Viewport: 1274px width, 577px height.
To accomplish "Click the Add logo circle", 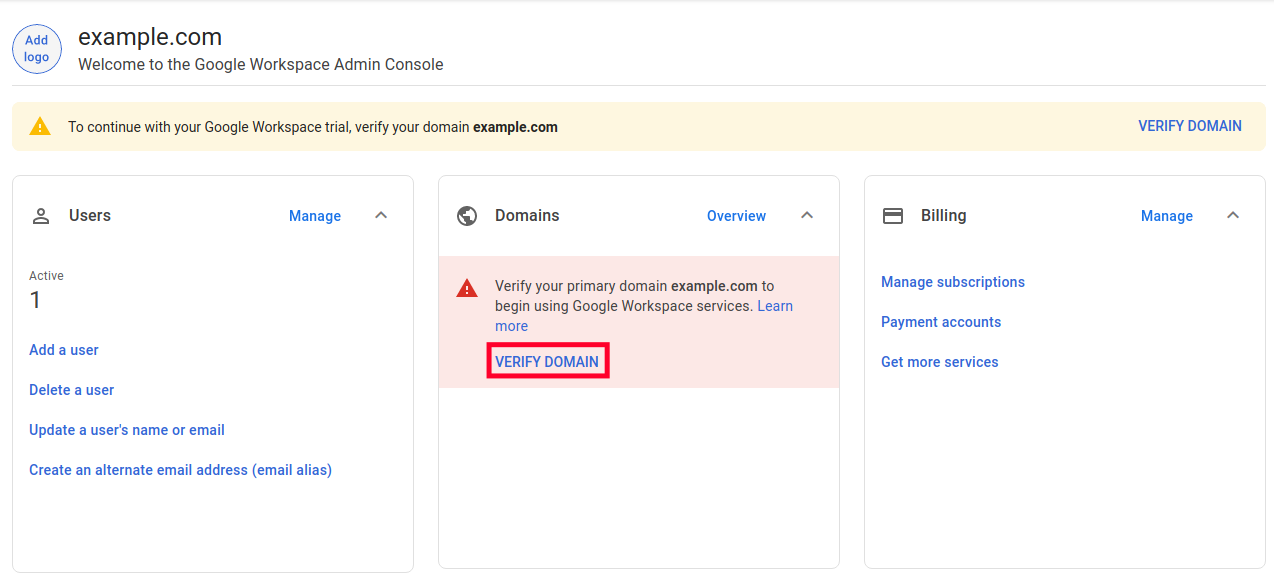I will [x=37, y=49].
